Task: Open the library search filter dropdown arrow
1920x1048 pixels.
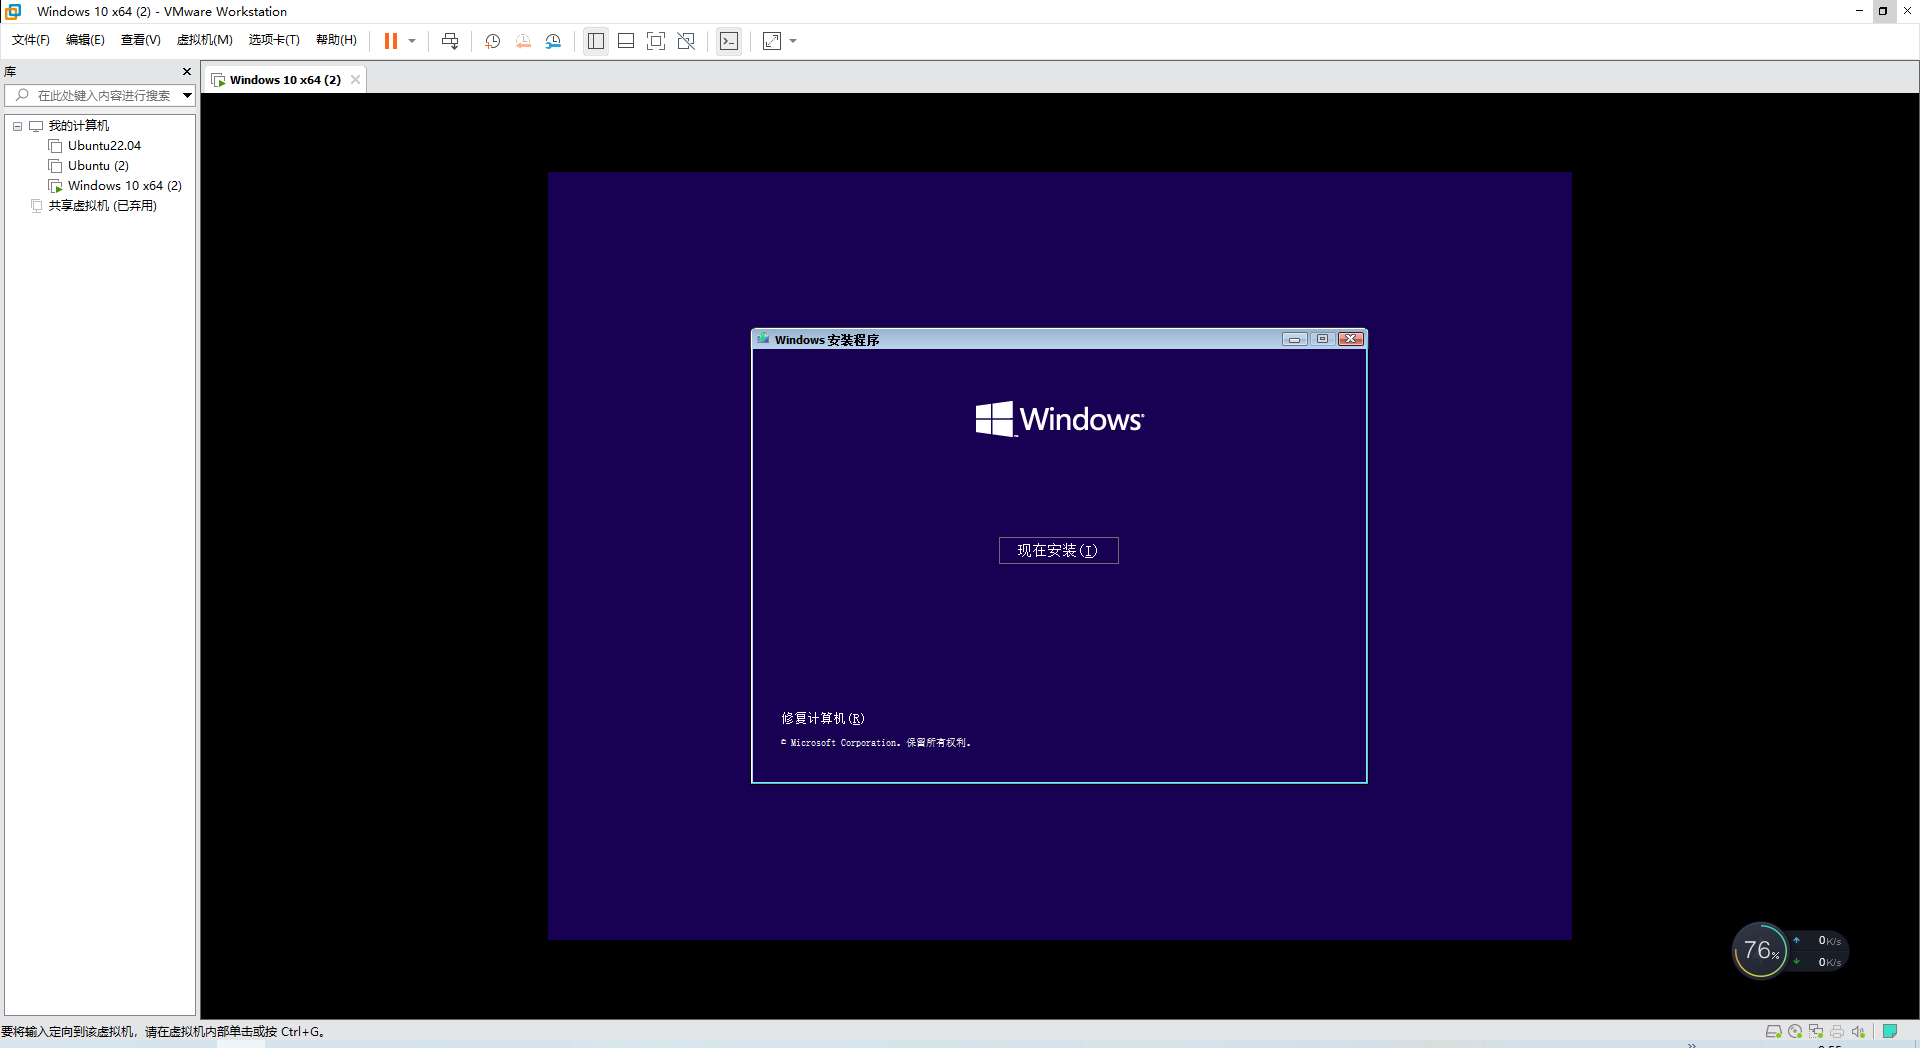Action: click(187, 95)
